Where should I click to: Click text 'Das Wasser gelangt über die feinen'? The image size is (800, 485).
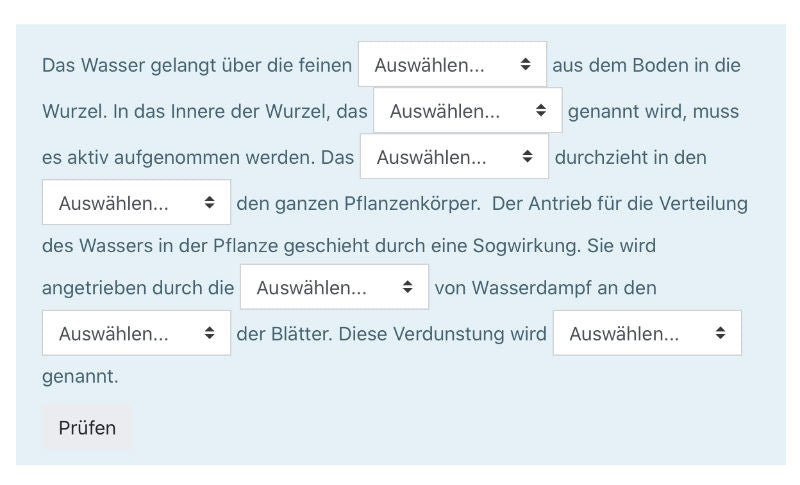tap(197, 65)
